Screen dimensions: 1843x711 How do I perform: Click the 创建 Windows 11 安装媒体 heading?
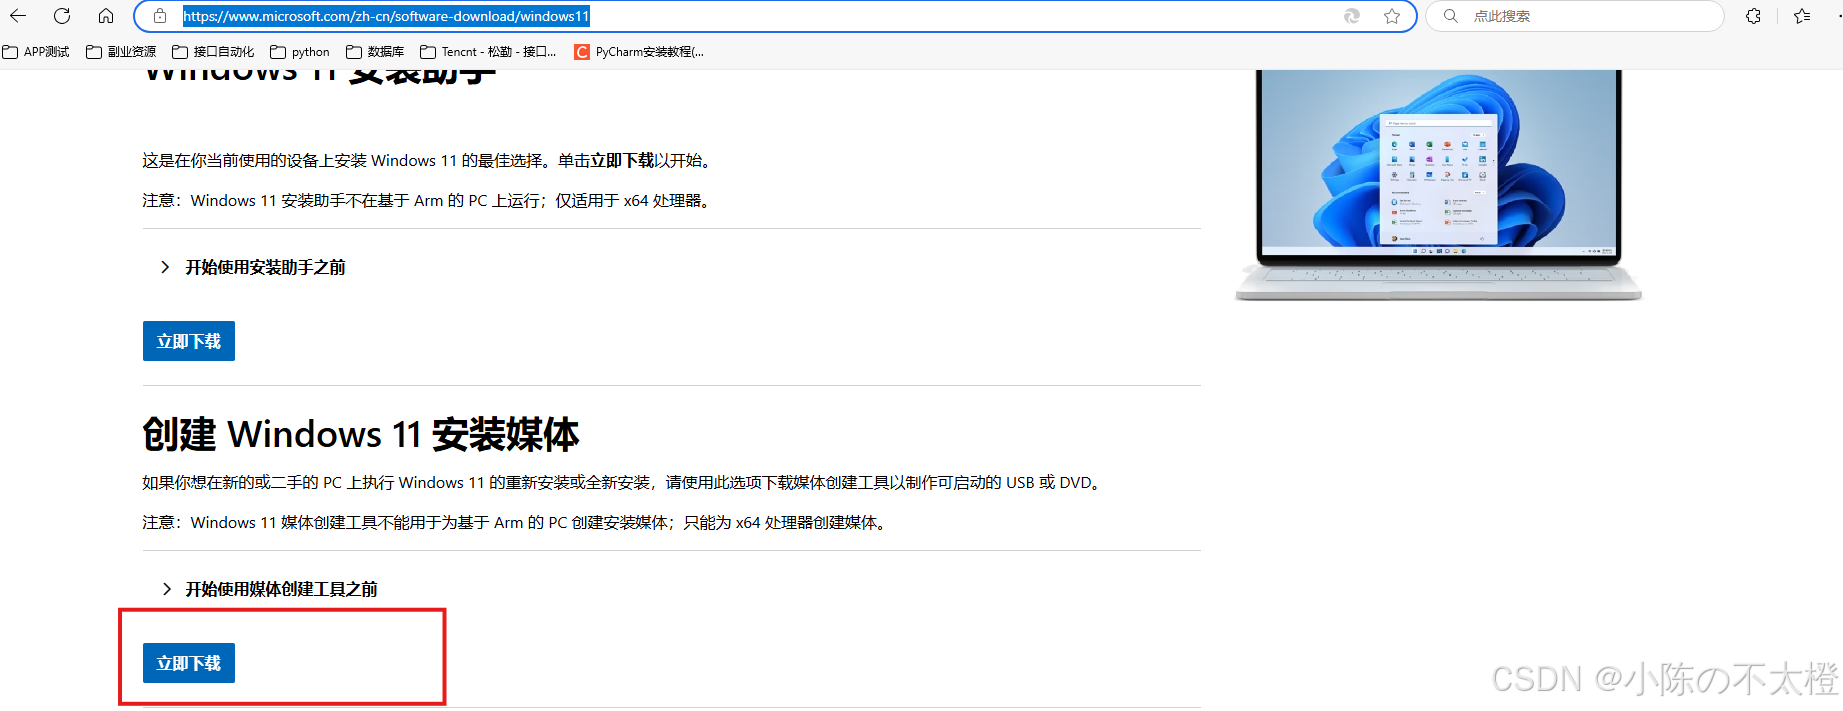[361, 435]
